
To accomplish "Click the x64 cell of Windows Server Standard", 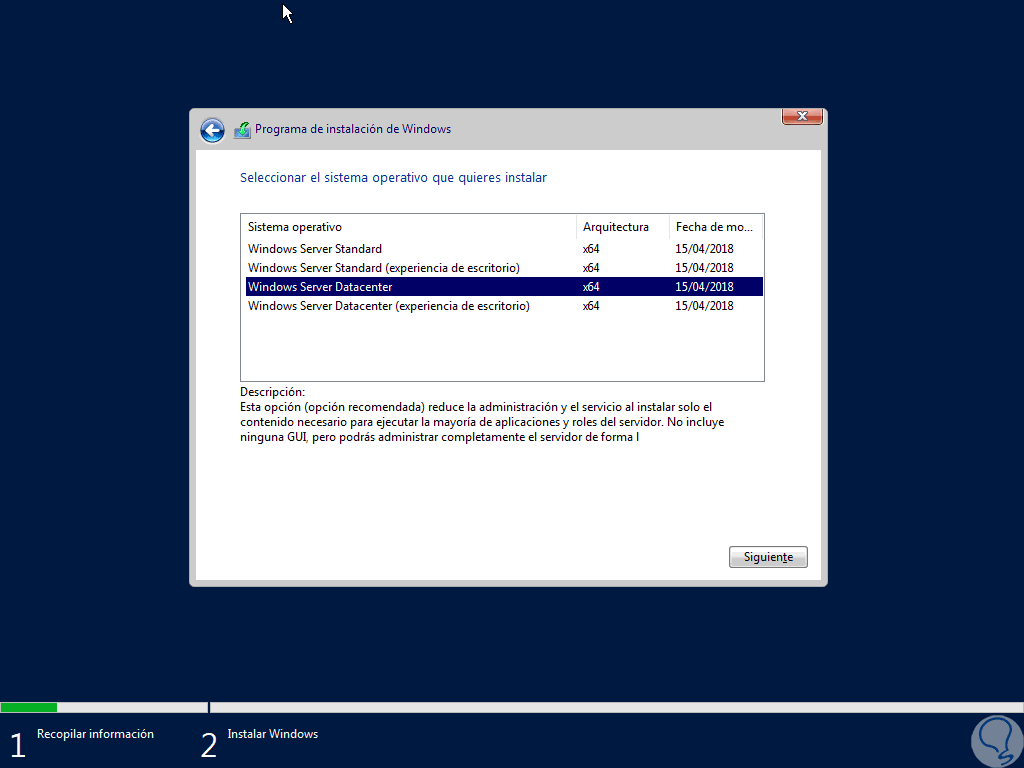I will (591, 249).
